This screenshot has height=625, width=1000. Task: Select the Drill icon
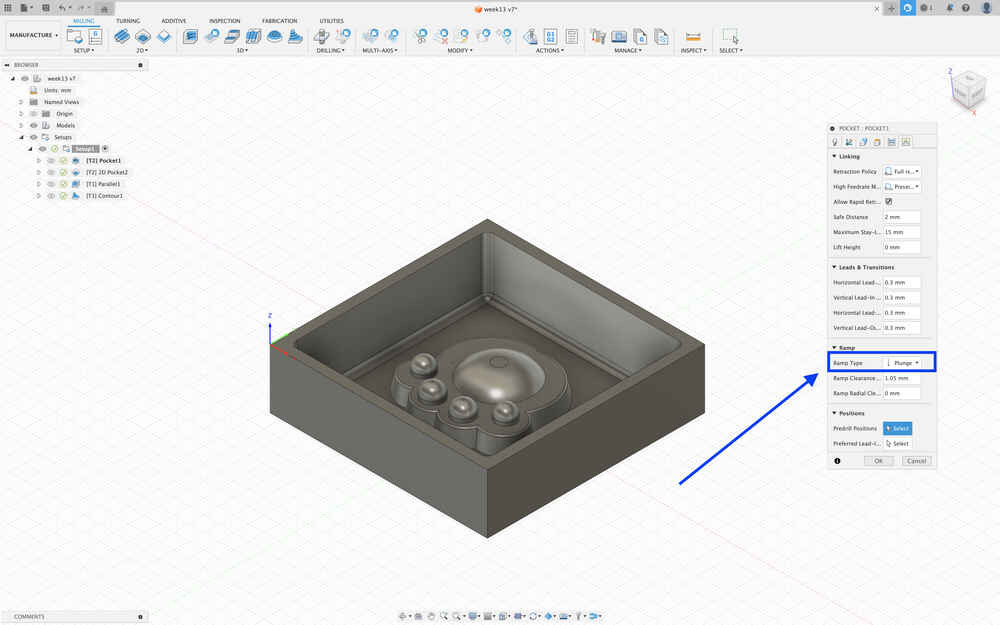click(x=322, y=36)
